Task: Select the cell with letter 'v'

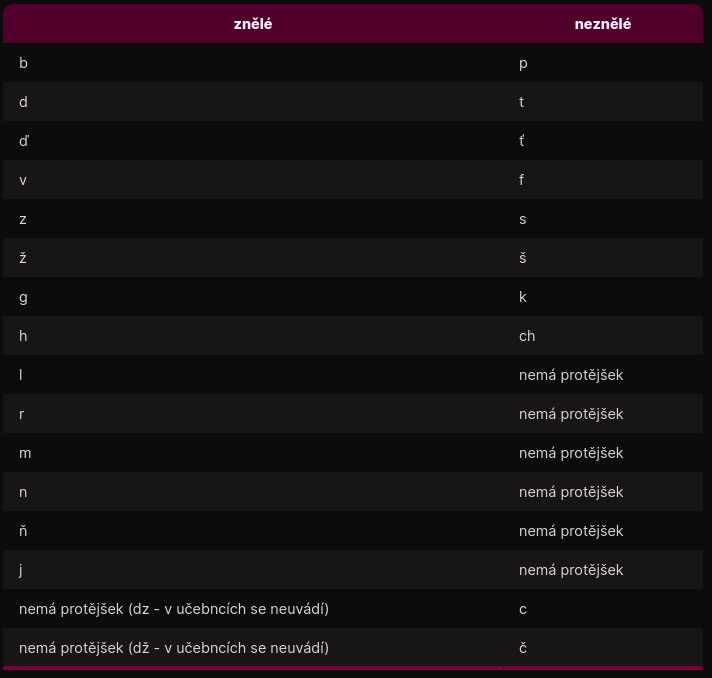Action: click(253, 180)
